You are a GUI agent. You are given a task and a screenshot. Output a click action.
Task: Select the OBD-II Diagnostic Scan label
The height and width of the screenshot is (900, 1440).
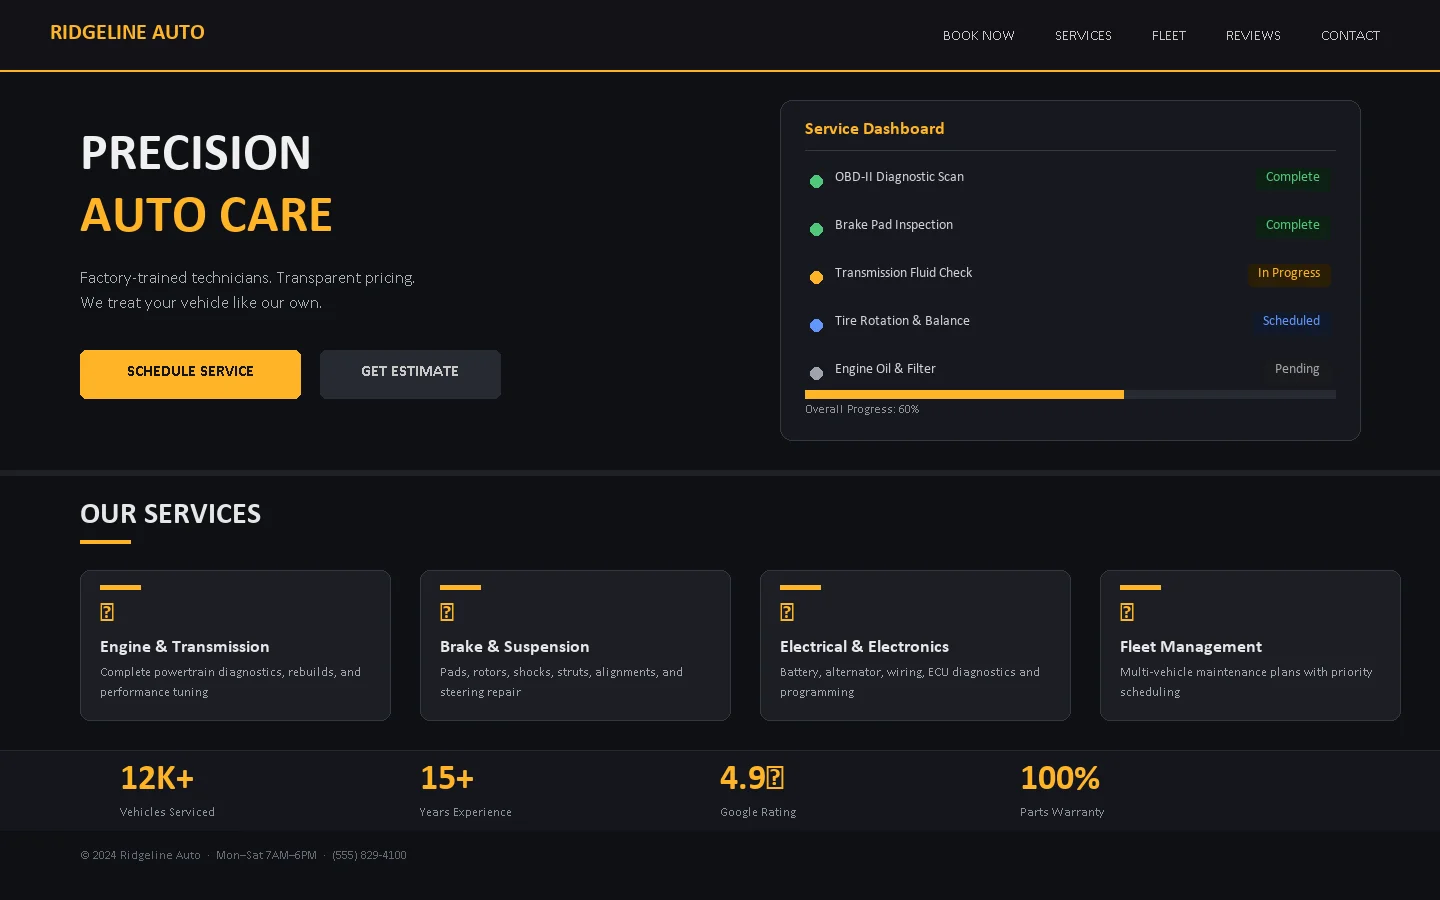pyautogui.click(x=899, y=177)
